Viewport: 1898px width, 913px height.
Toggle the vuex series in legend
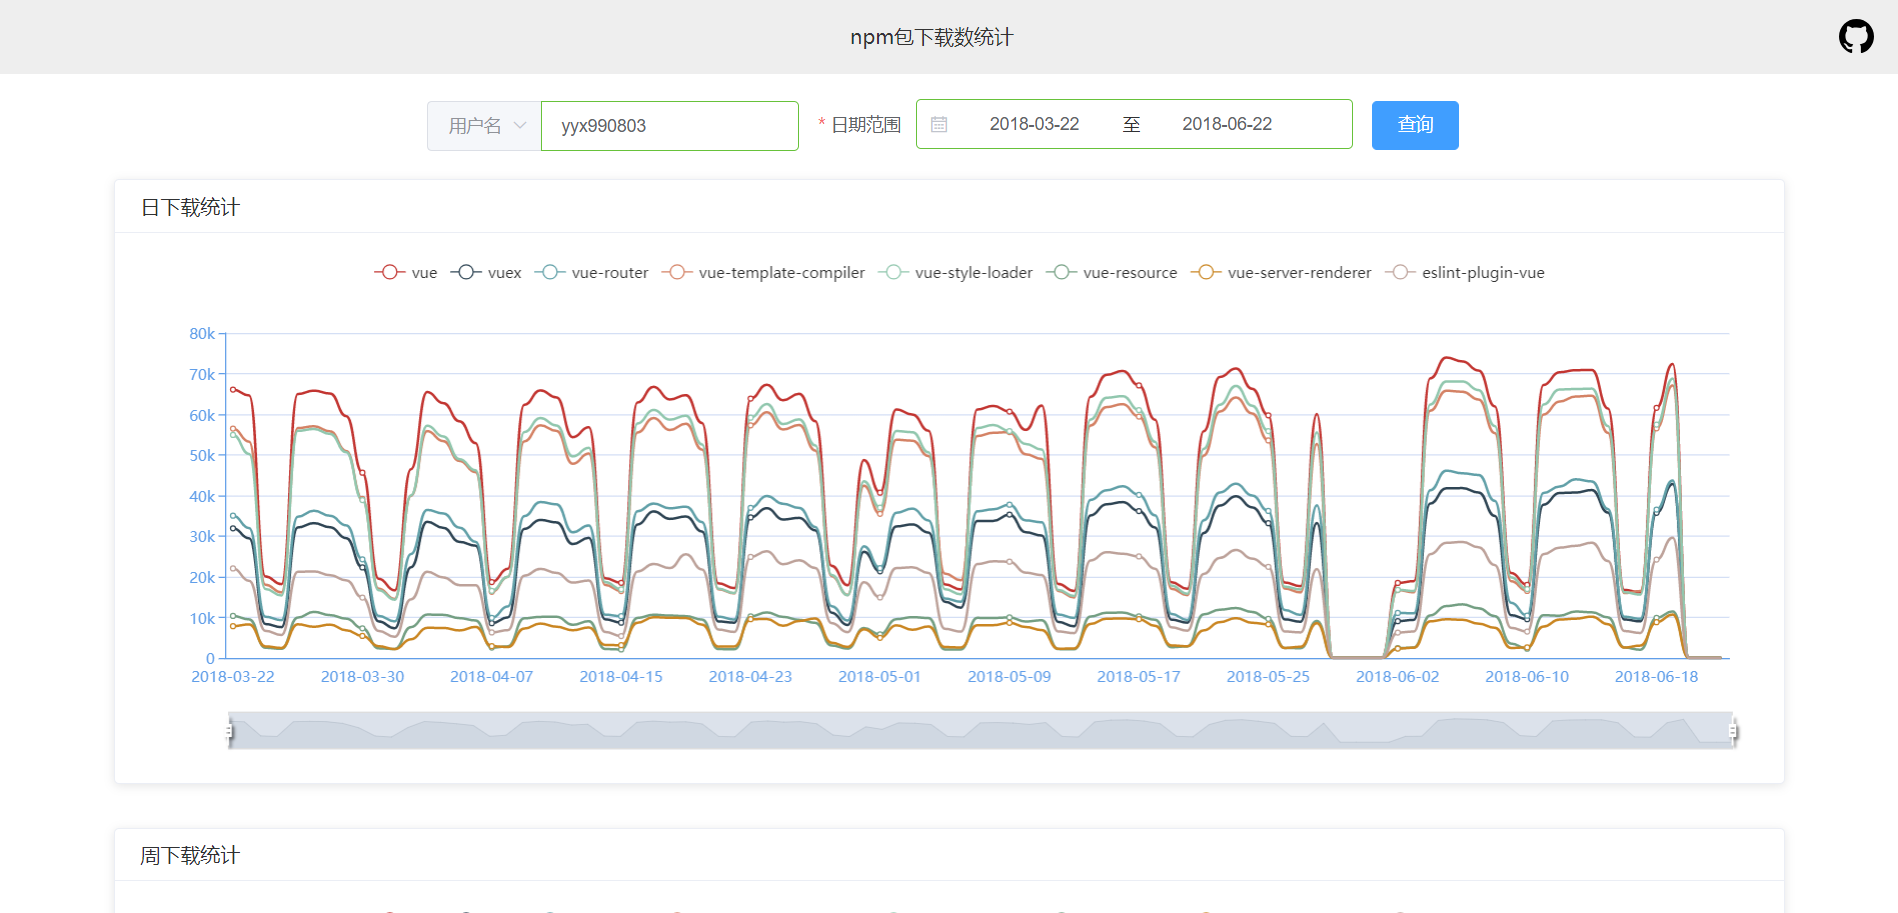click(486, 272)
